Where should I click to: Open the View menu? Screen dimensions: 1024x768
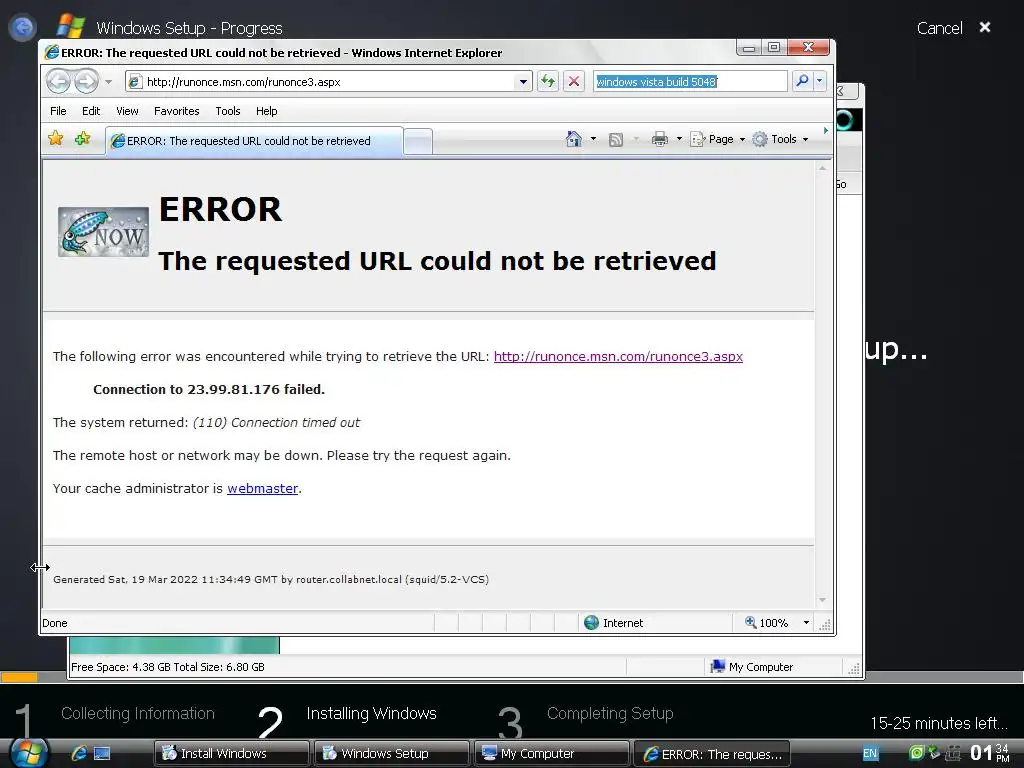tap(127, 111)
